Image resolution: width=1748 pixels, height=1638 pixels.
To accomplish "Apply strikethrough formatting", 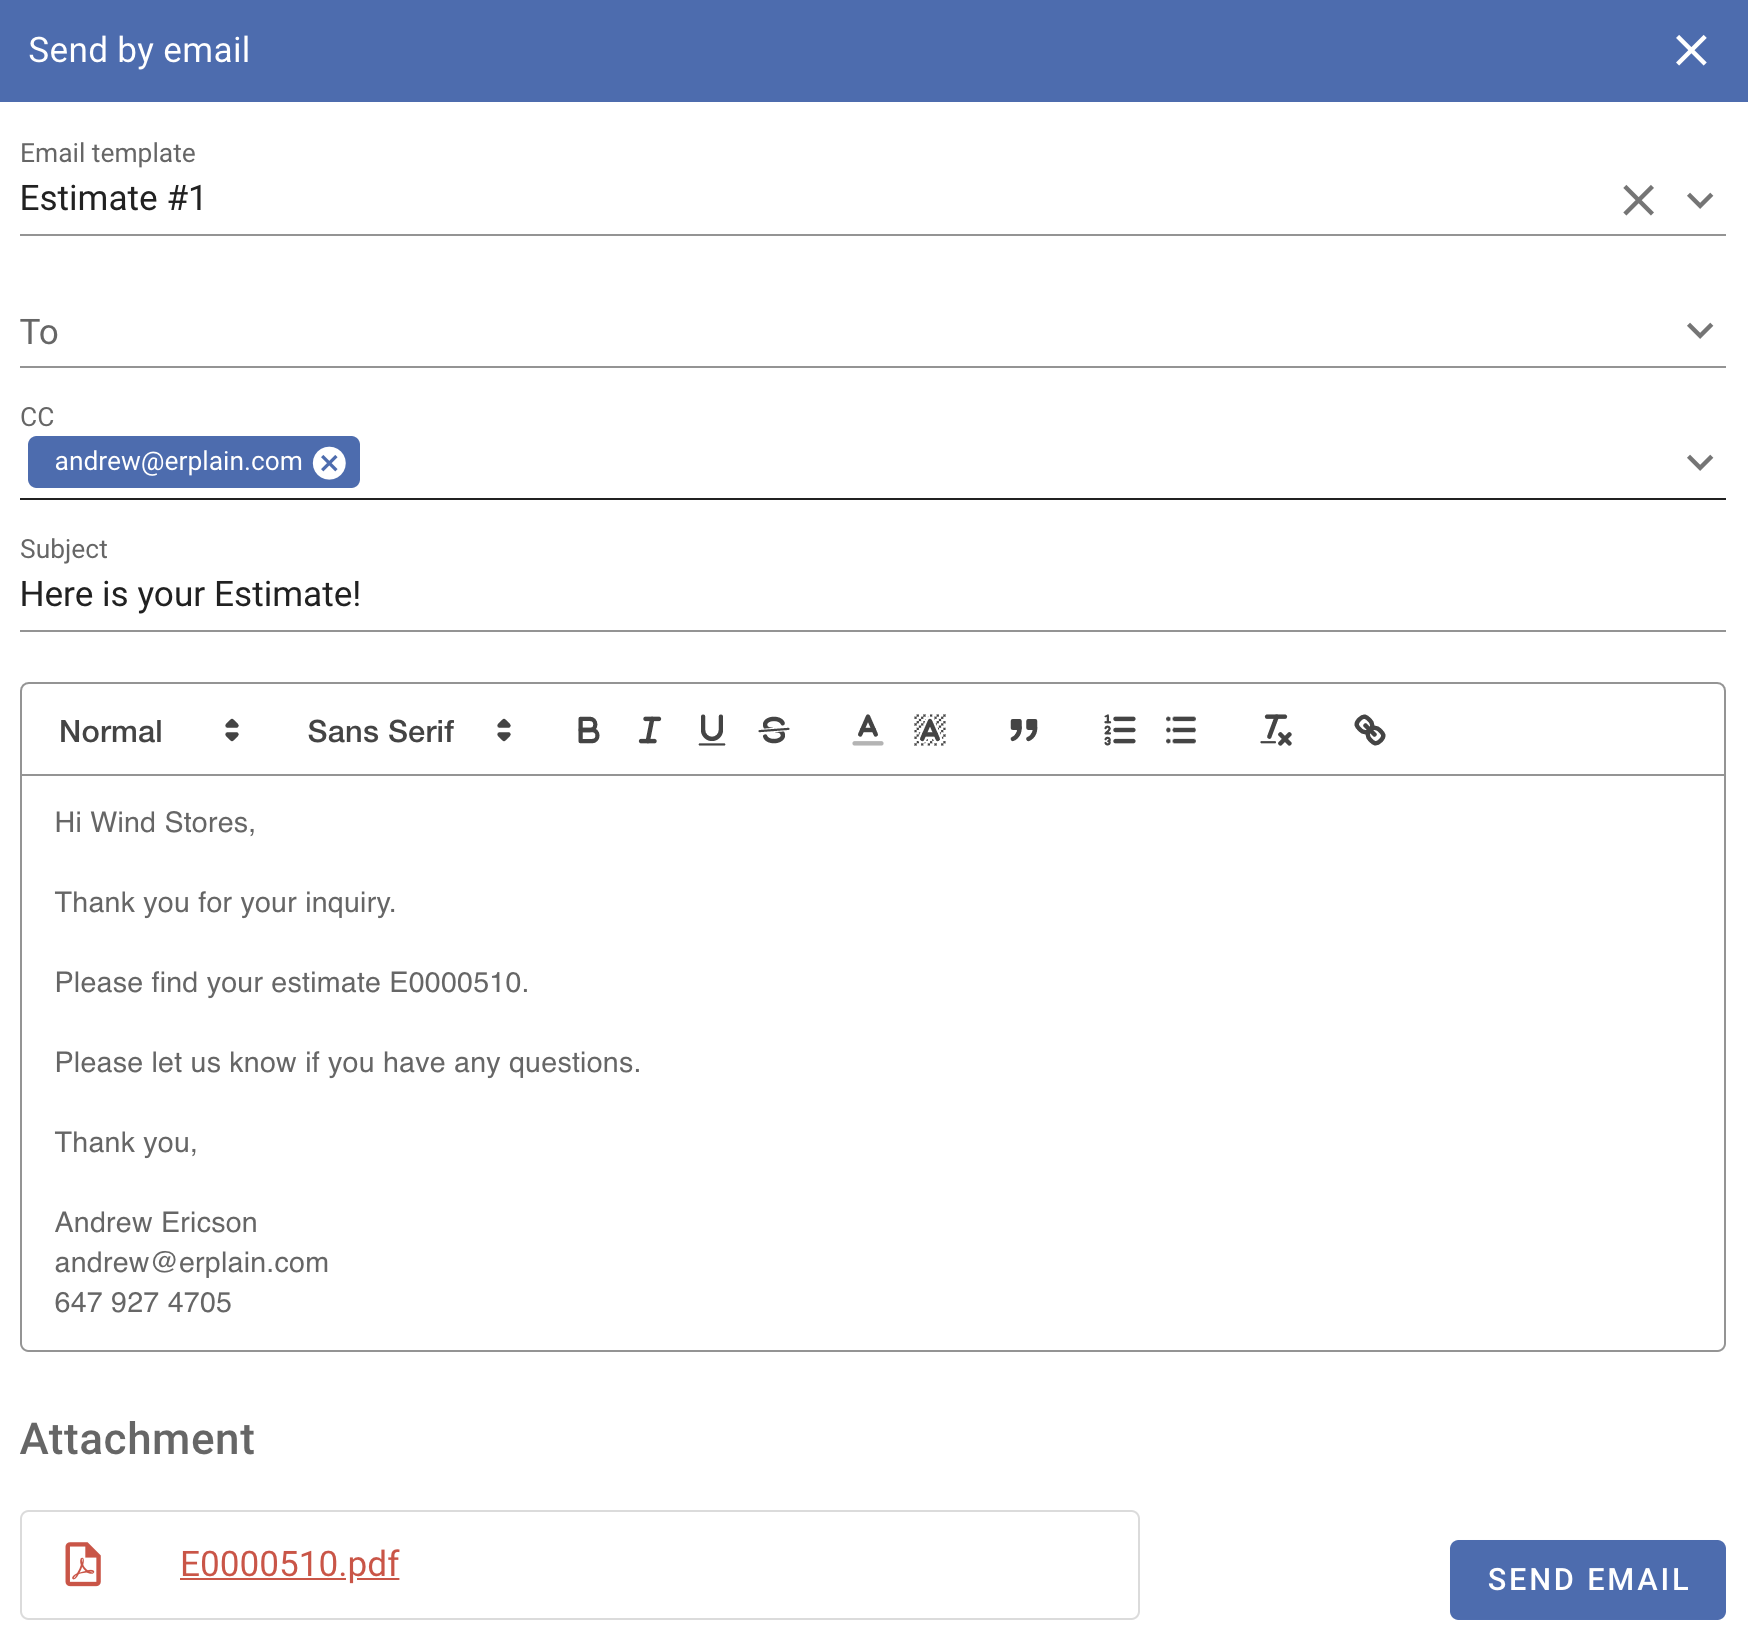I will click(773, 731).
